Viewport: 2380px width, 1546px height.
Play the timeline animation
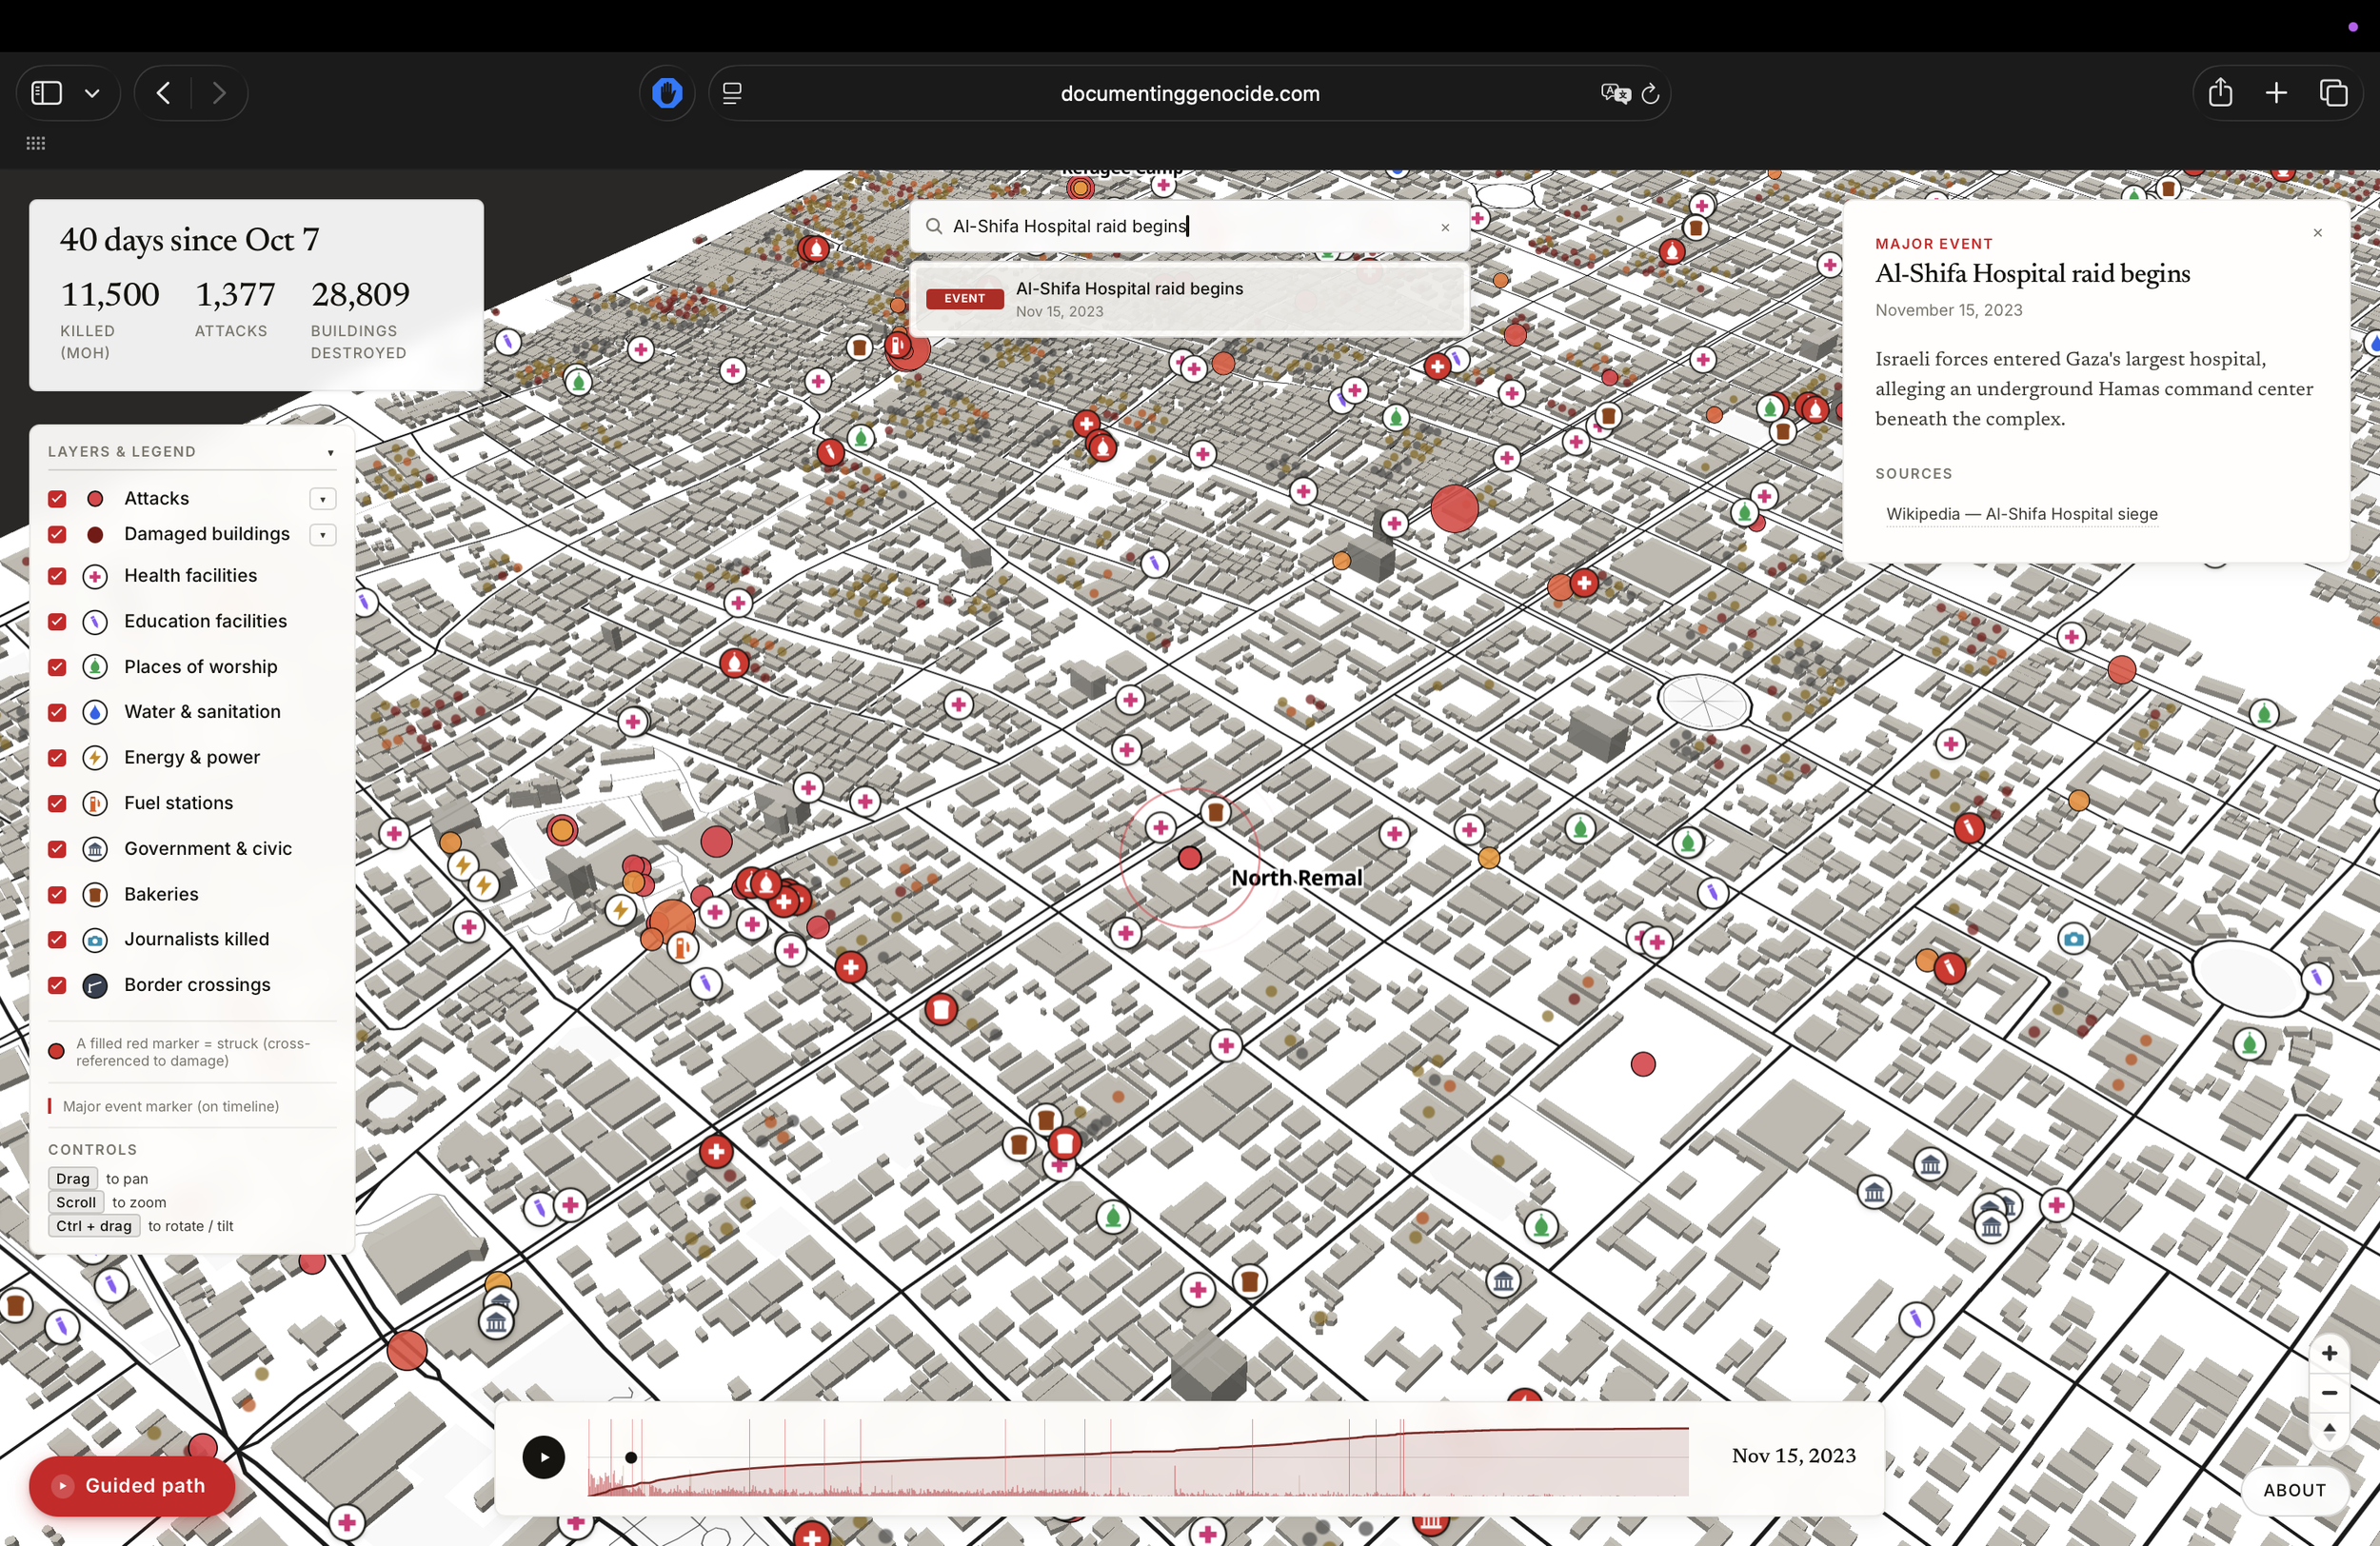[x=543, y=1457]
